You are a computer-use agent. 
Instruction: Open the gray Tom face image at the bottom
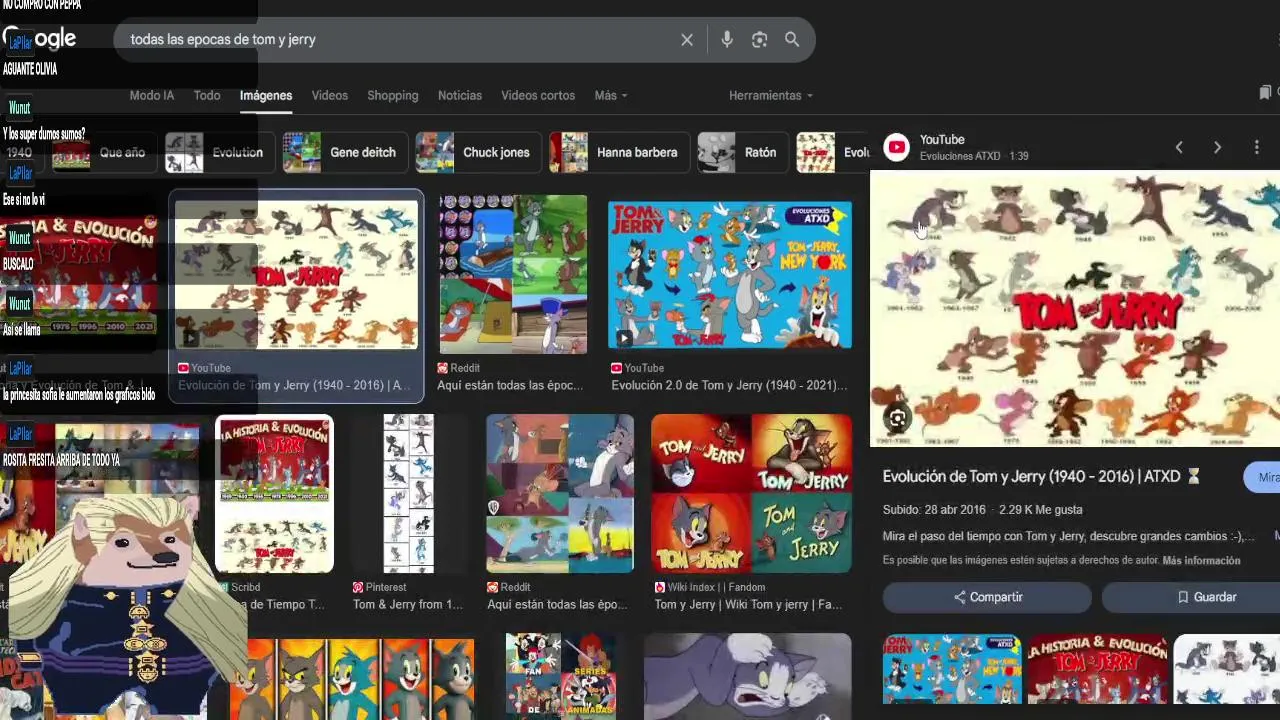tap(748, 677)
